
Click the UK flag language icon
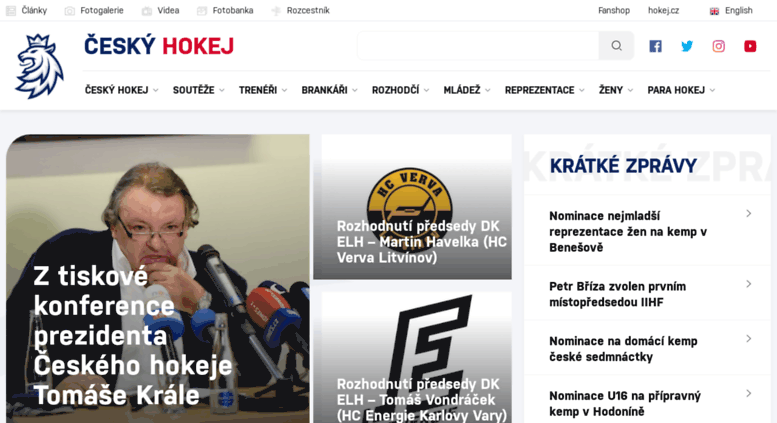pyautogui.click(x=714, y=11)
